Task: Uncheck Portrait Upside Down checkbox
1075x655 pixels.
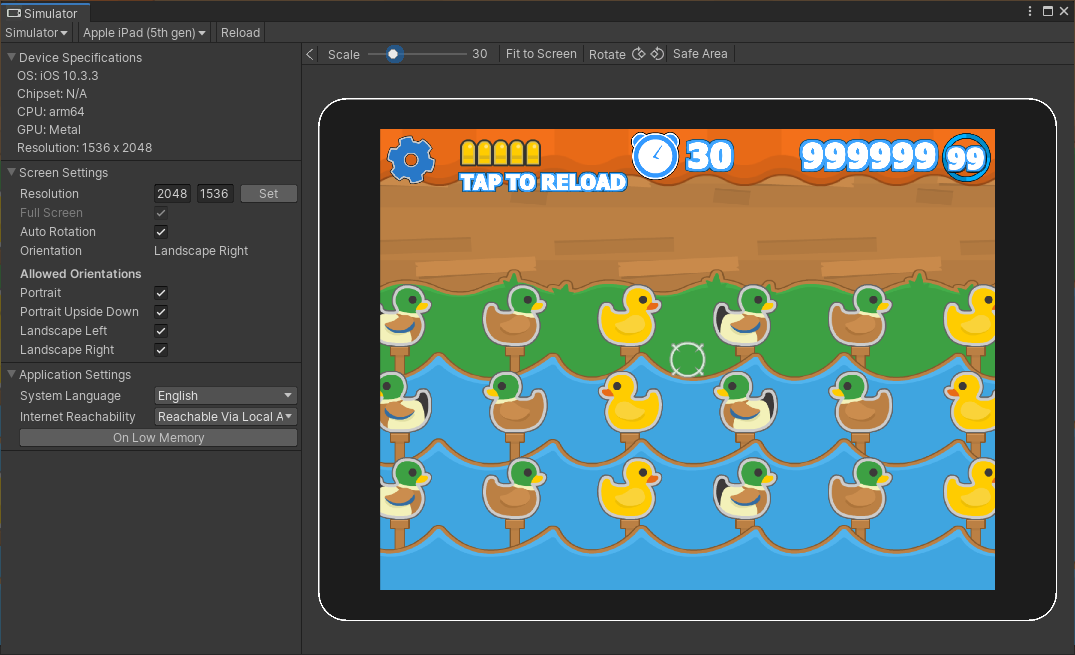Action: click(x=161, y=312)
